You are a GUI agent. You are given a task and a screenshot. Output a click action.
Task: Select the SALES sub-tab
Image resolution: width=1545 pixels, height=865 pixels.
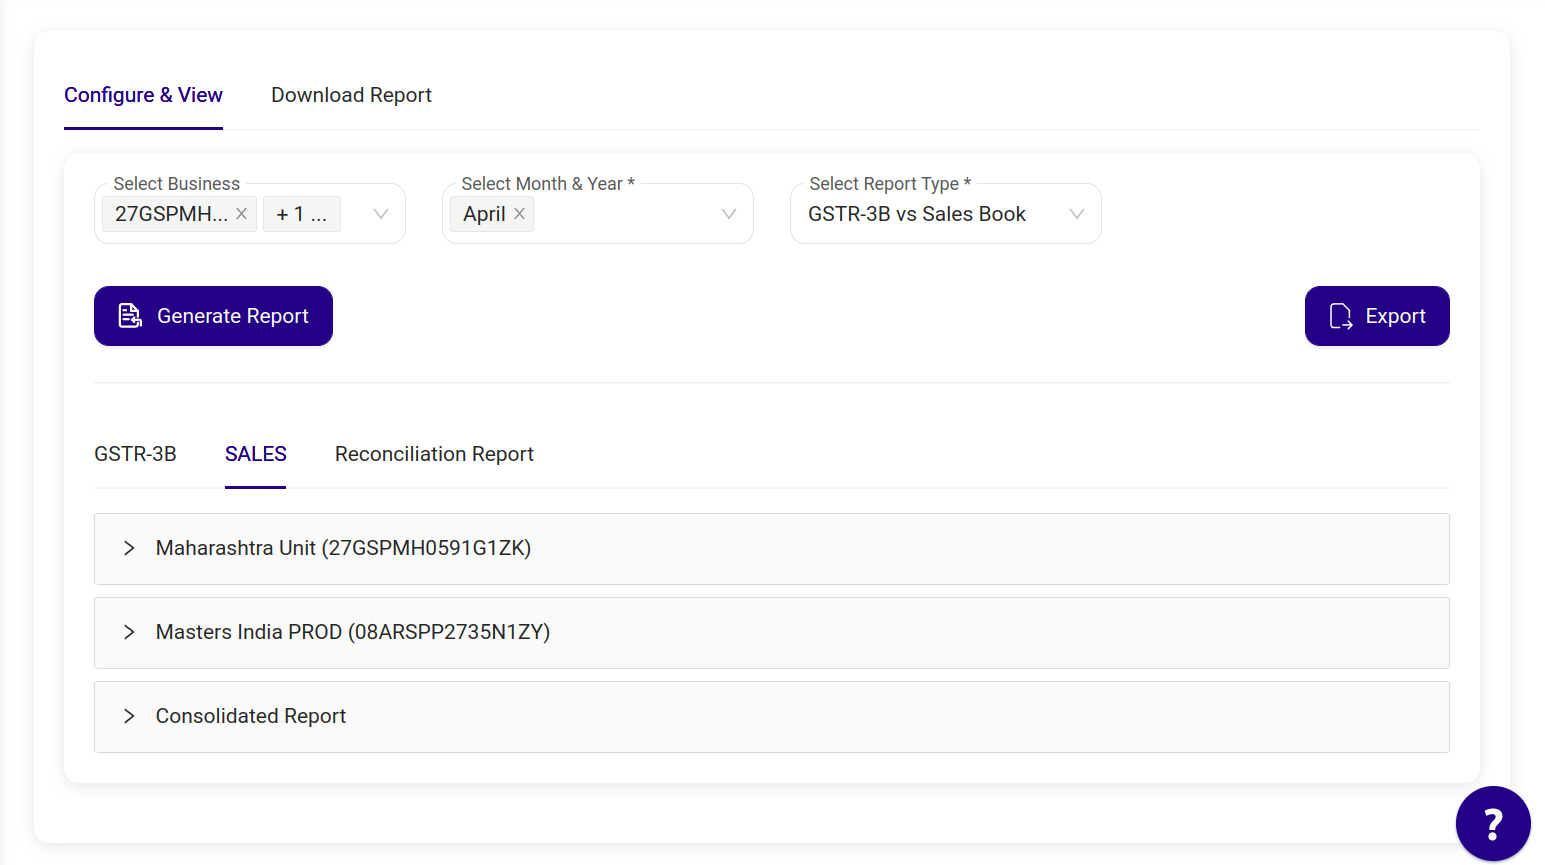tap(255, 454)
